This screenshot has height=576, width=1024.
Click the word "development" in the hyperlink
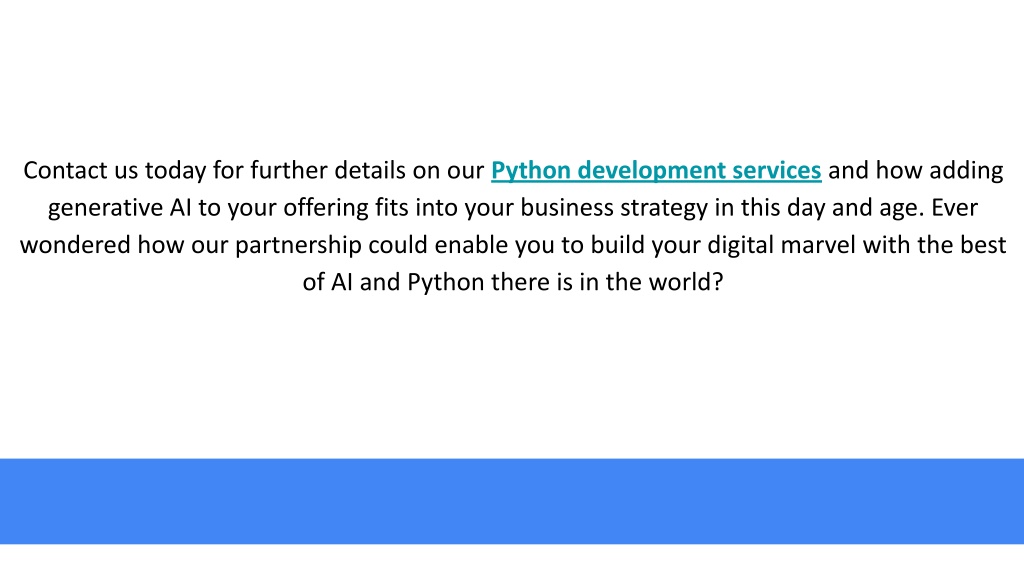pyautogui.click(x=652, y=170)
